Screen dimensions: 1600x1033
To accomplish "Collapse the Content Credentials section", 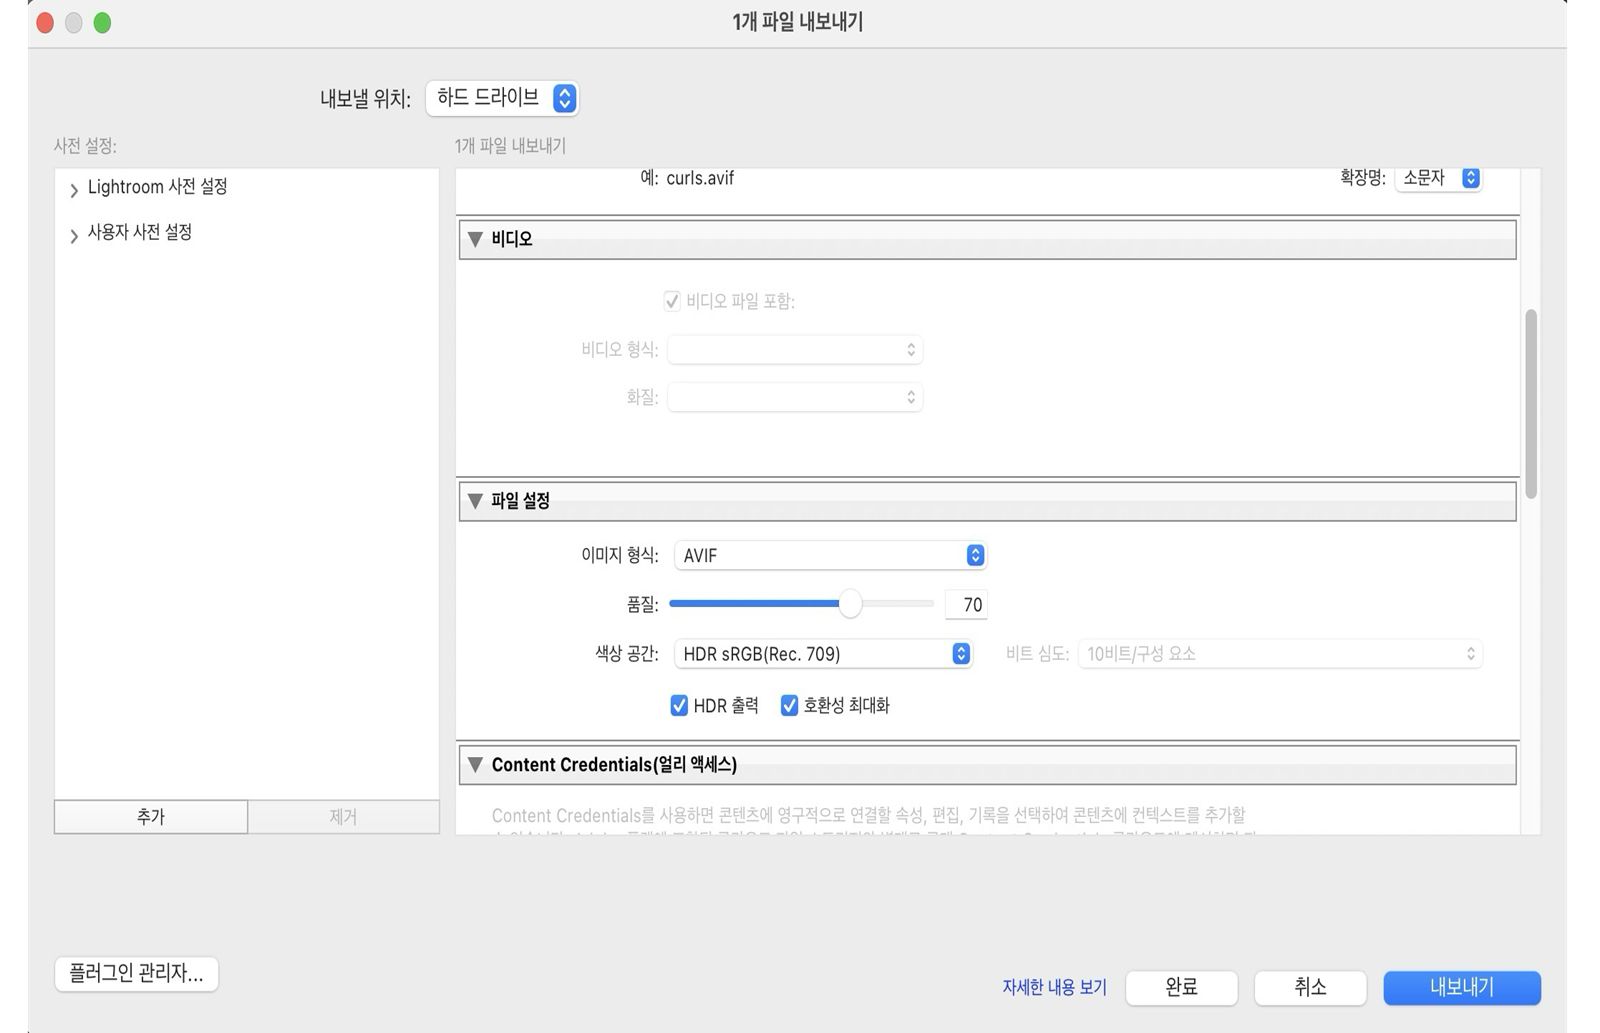I will coord(476,765).
